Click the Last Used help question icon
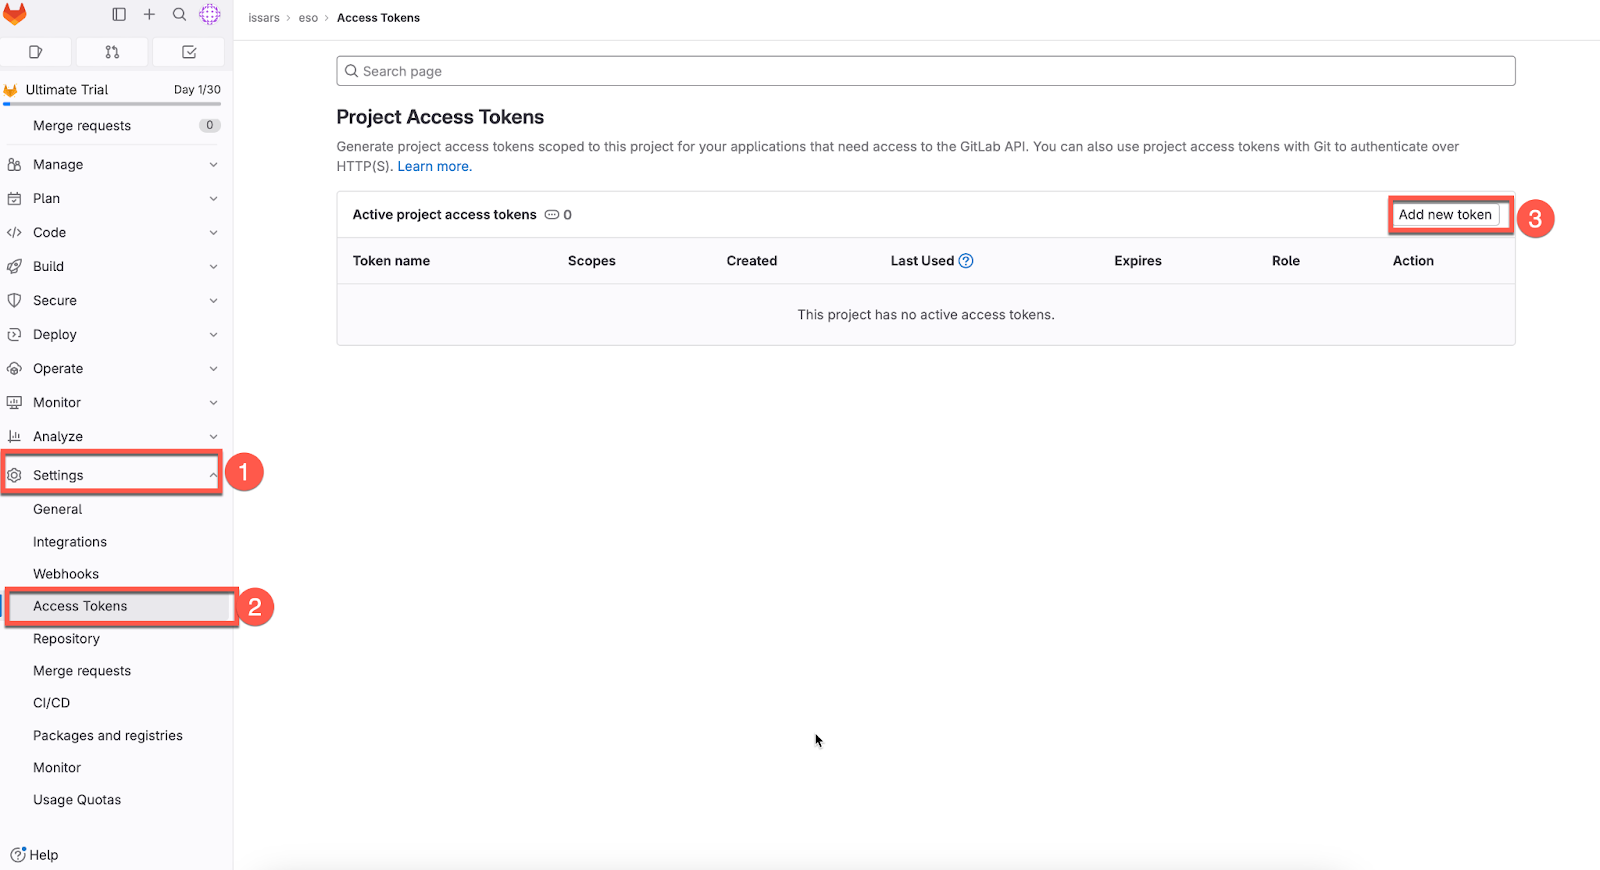Screen dimensions: 1600x870 click(966, 261)
